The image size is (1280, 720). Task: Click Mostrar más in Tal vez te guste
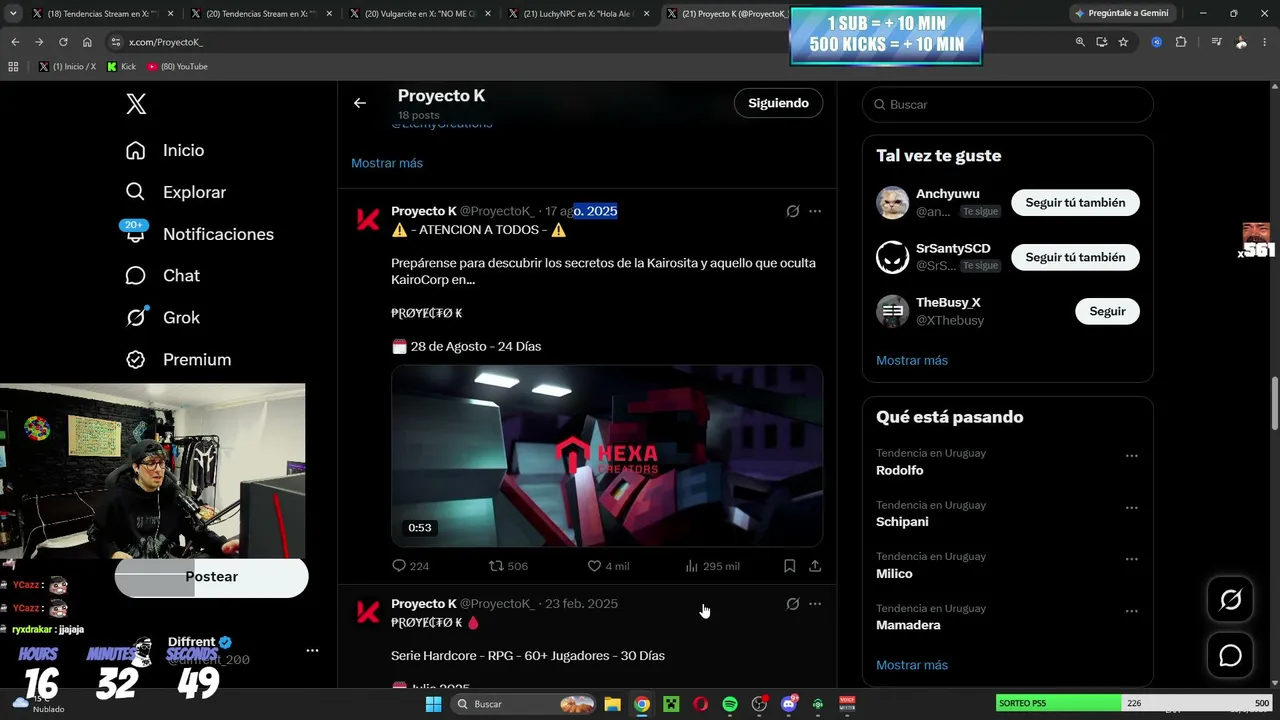[x=912, y=360]
